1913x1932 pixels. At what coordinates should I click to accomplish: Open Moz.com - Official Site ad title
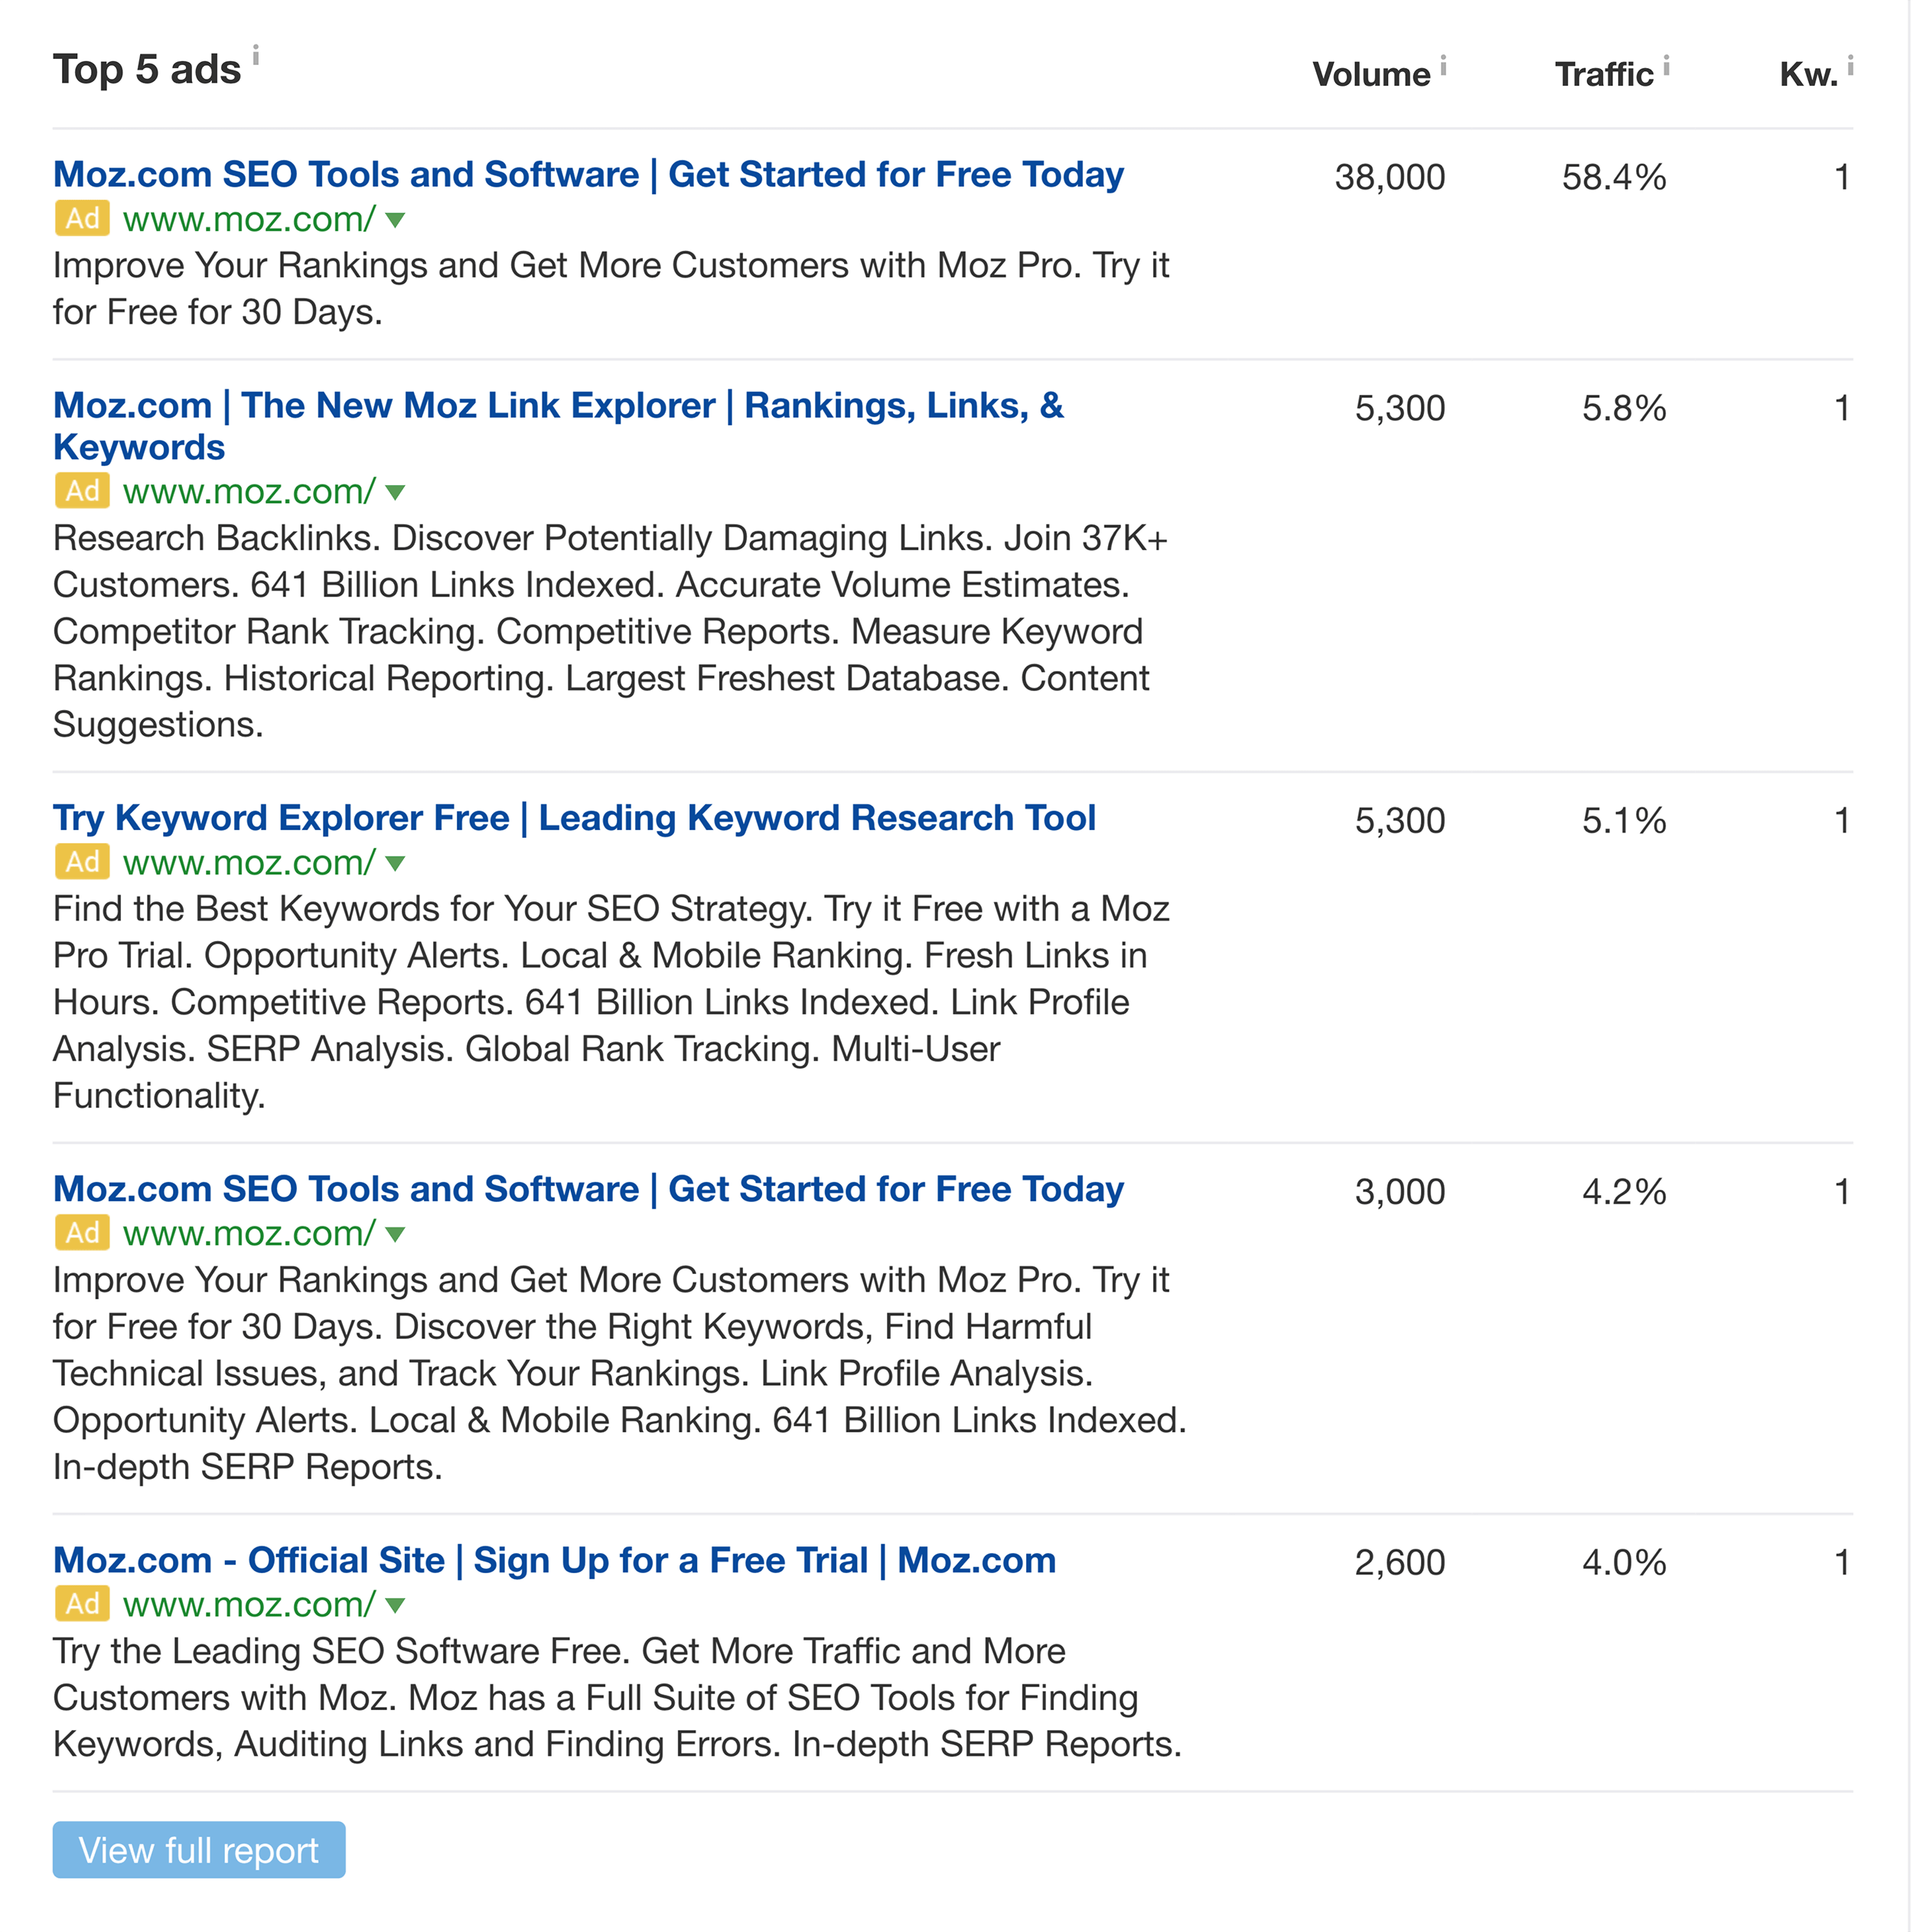tap(554, 1560)
